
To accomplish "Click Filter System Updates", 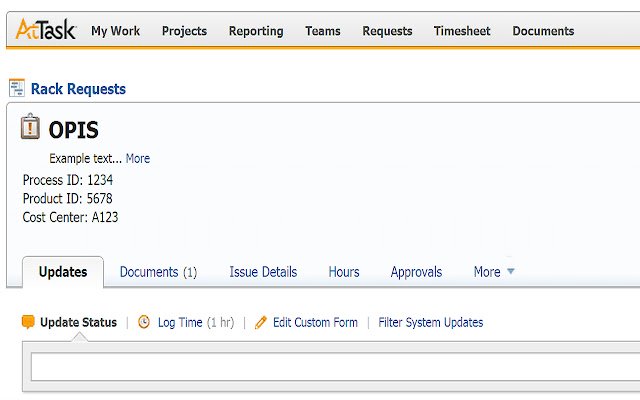I will click(x=431, y=322).
